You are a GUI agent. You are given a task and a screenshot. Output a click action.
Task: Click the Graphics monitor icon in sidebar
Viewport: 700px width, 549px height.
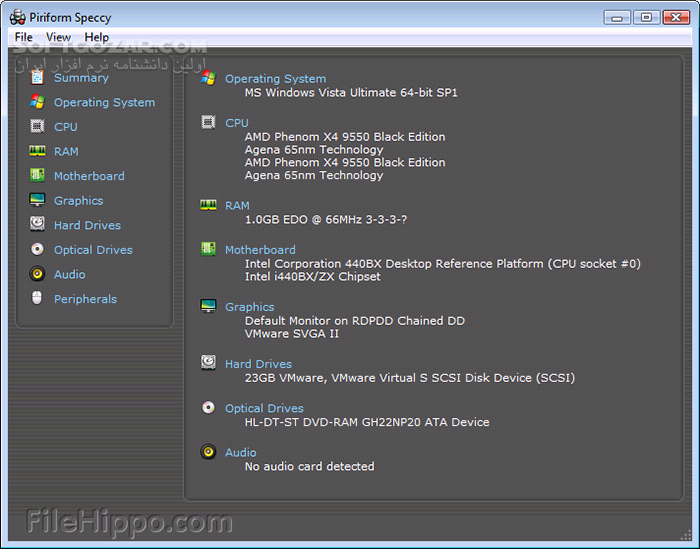coord(37,200)
